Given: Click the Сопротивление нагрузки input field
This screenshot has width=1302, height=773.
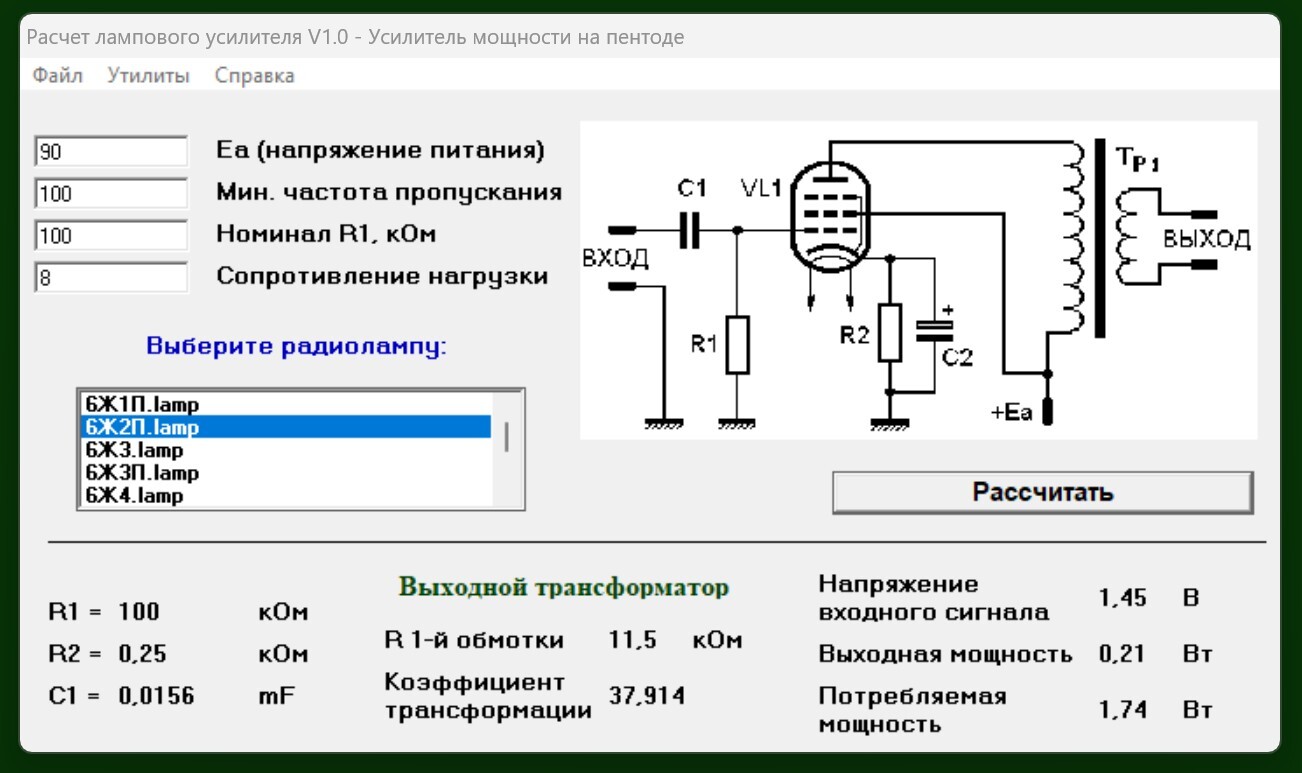Looking at the screenshot, I should click(111, 278).
